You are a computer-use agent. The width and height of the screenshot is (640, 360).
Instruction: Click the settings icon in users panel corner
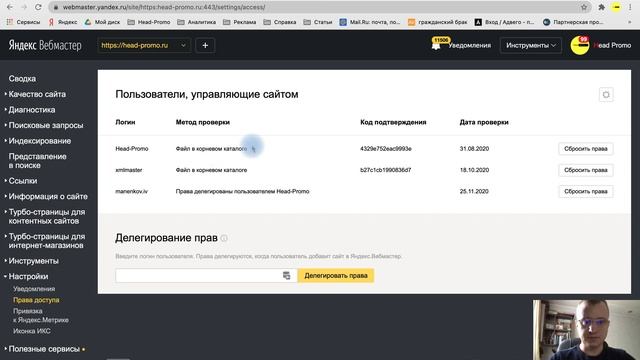606,95
